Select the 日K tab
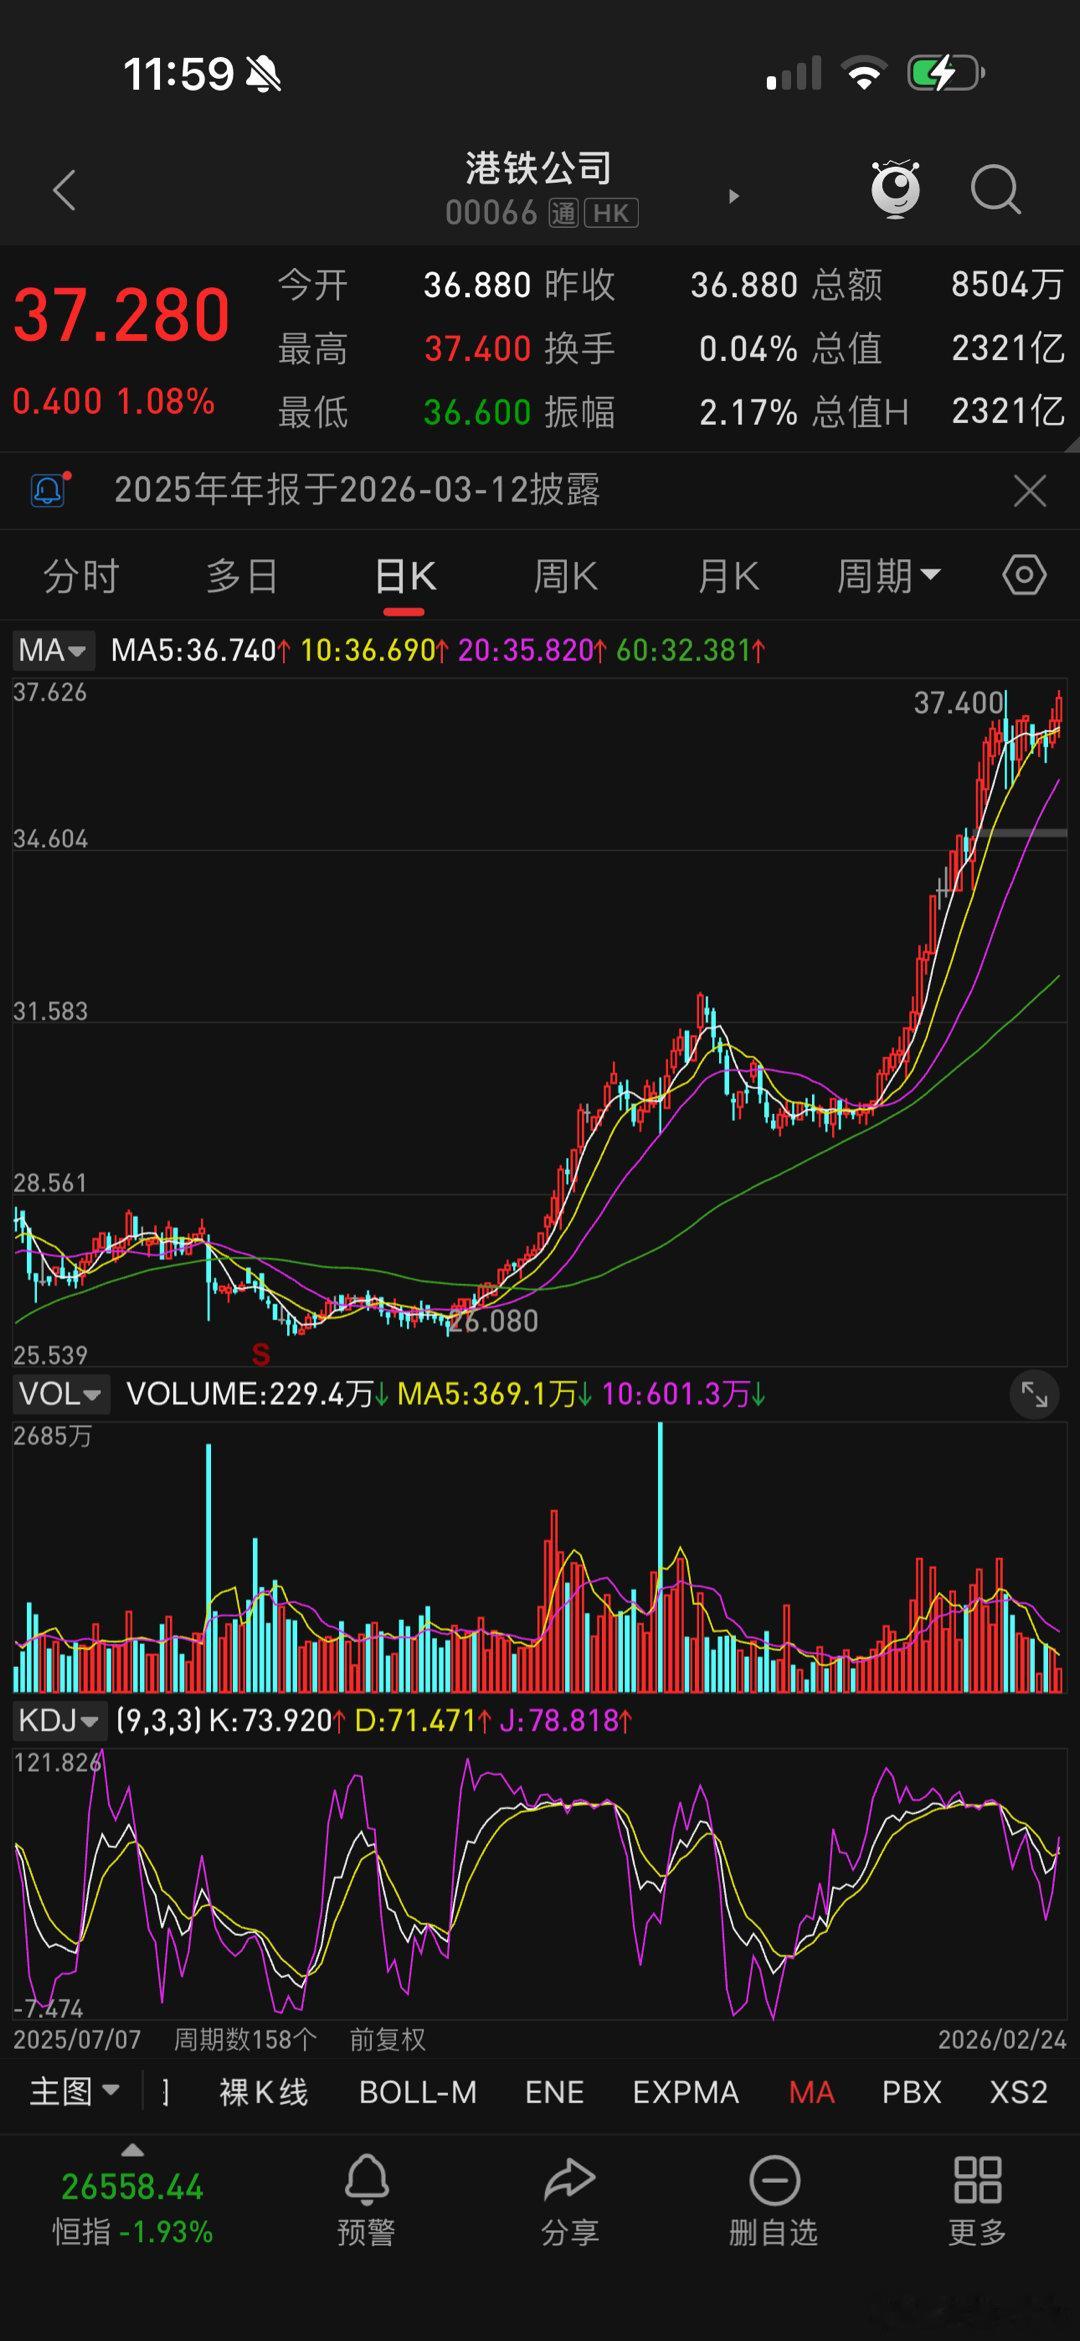 405,576
